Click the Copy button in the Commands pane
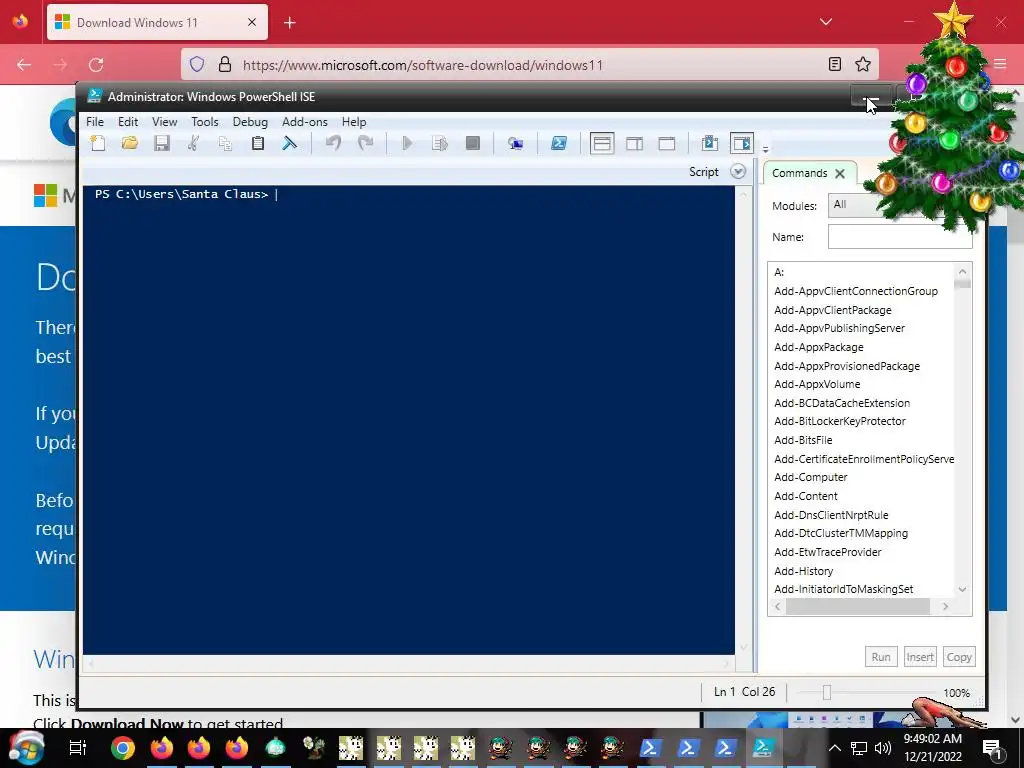The width and height of the screenshot is (1024, 768). point(959,657)
